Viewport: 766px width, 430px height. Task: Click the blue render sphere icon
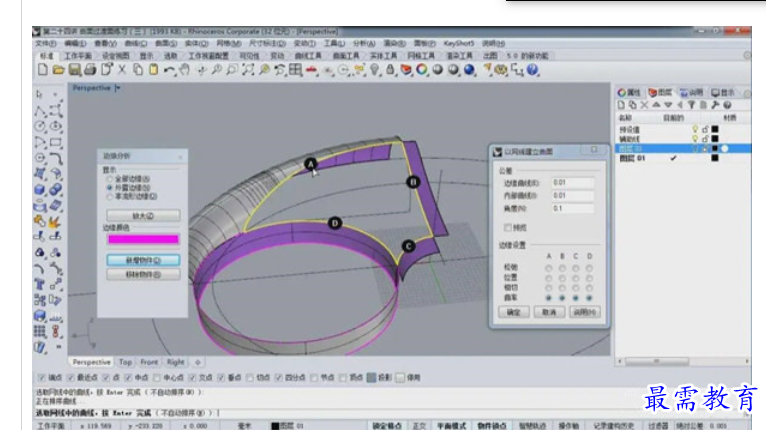(469, 70)
